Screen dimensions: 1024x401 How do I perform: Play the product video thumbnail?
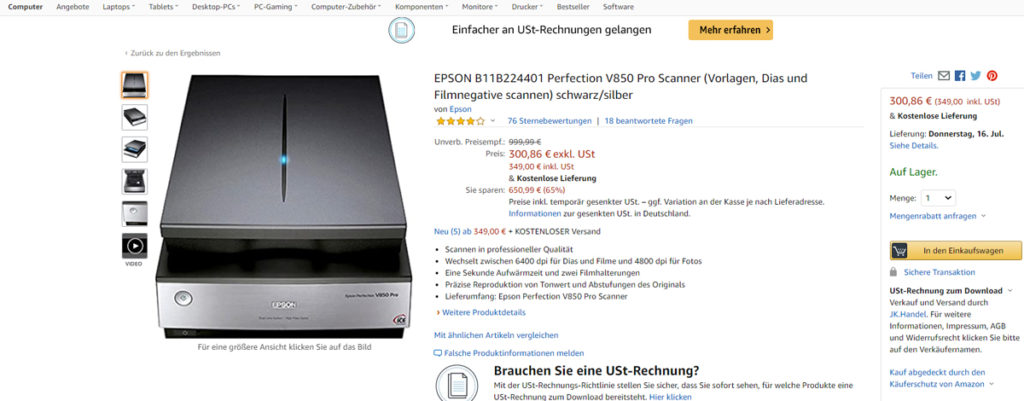click(134, 245)
